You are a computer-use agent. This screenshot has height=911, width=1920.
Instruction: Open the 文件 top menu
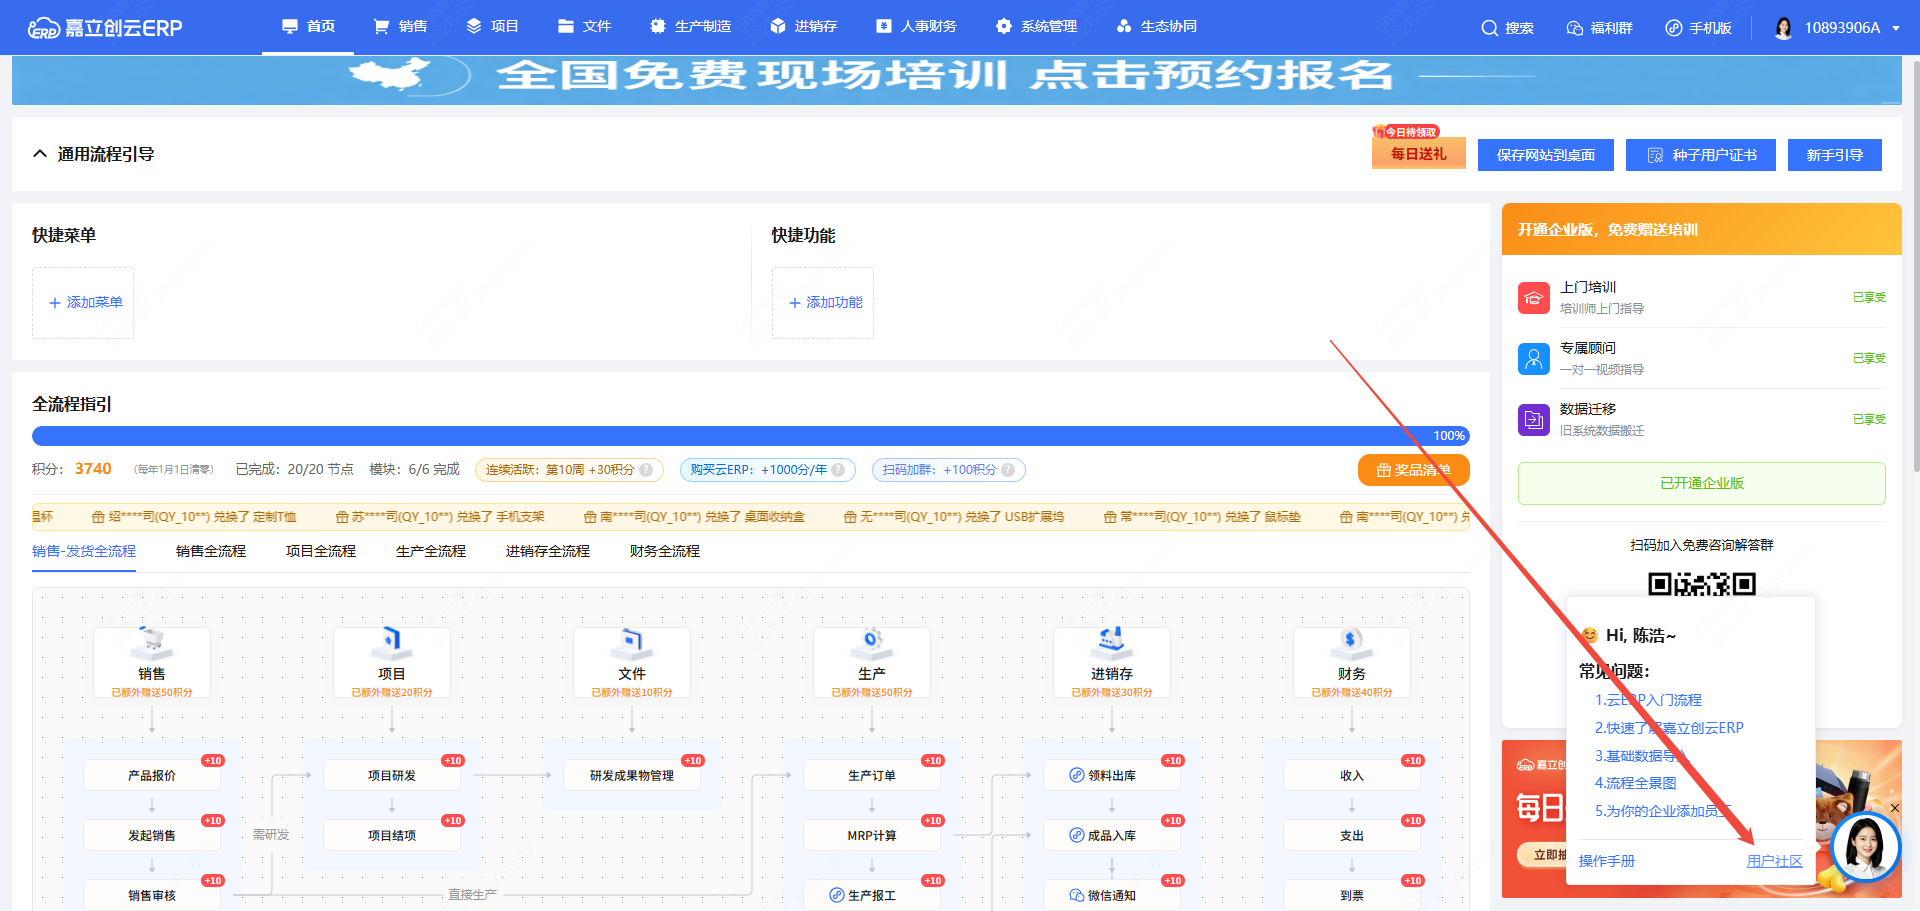coord(584,27)
